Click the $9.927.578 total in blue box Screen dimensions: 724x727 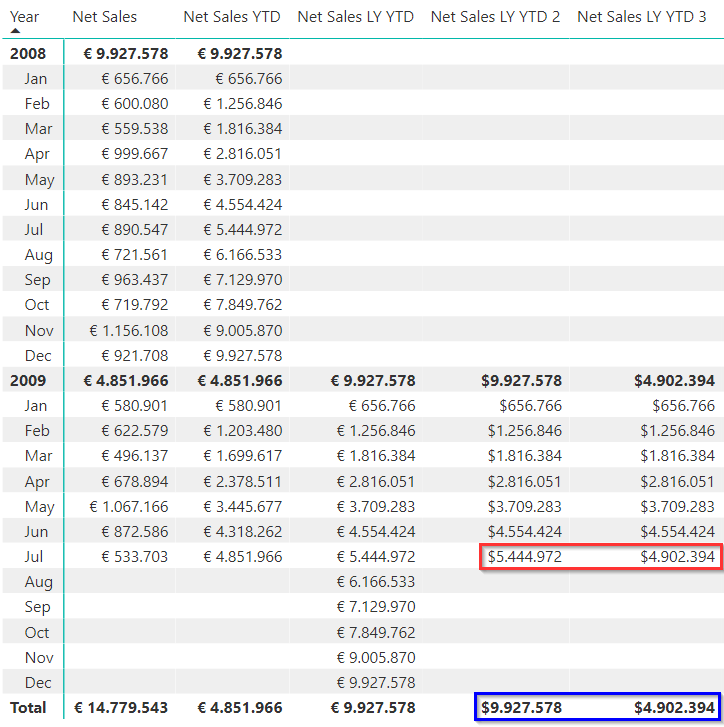click(521, 707)
